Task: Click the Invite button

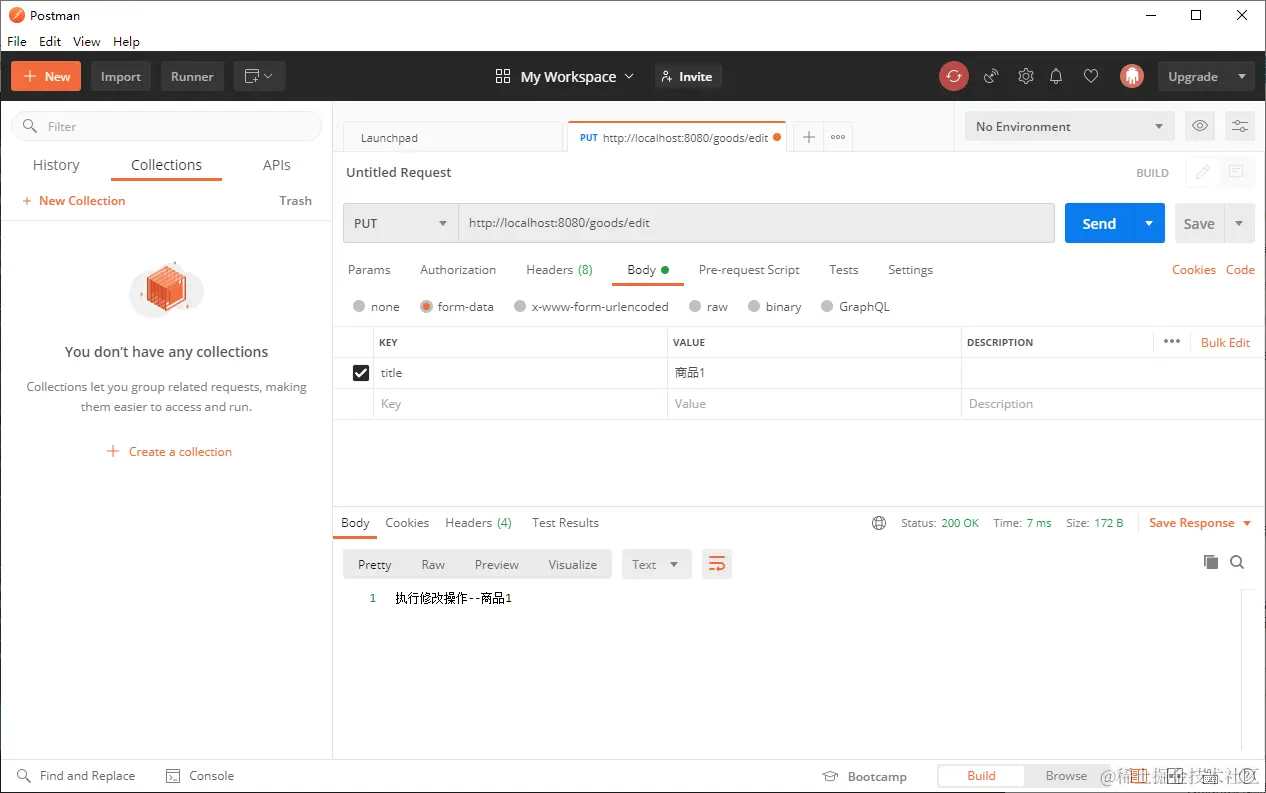Action: click(x=688, y=76)
